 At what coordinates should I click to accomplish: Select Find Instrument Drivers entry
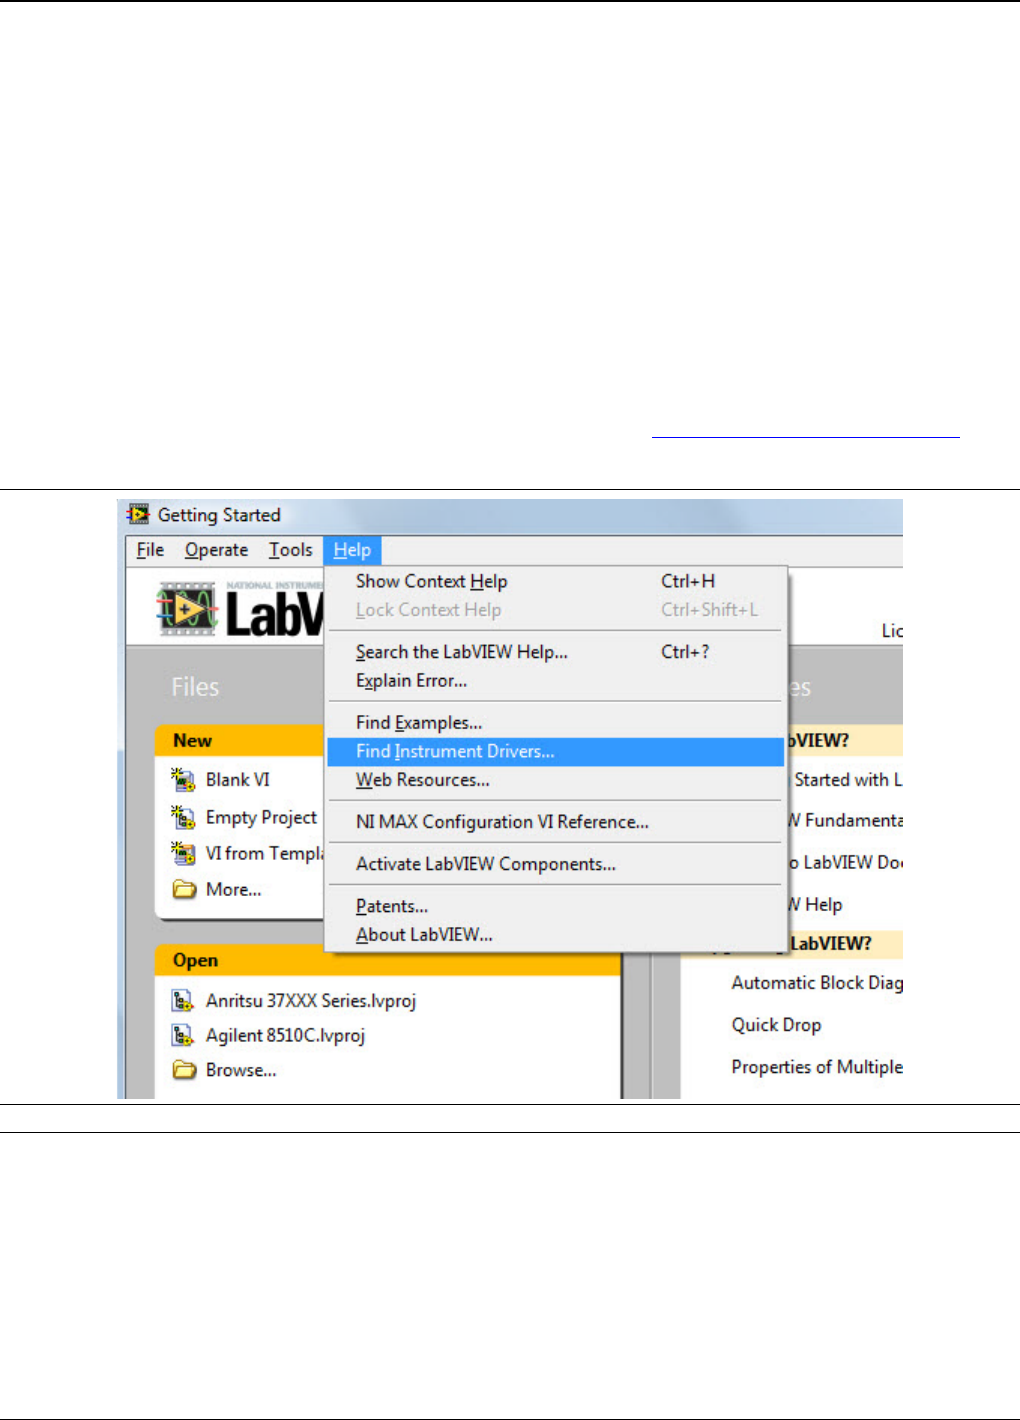556,752
